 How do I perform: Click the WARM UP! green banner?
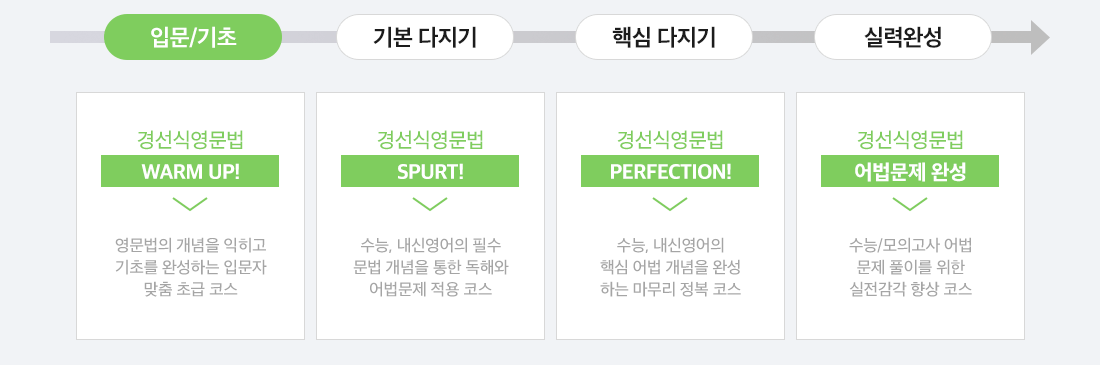pos(190,171)
